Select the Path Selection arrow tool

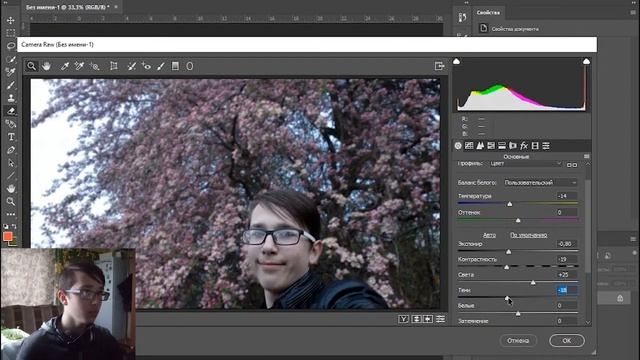pos(11,163)
